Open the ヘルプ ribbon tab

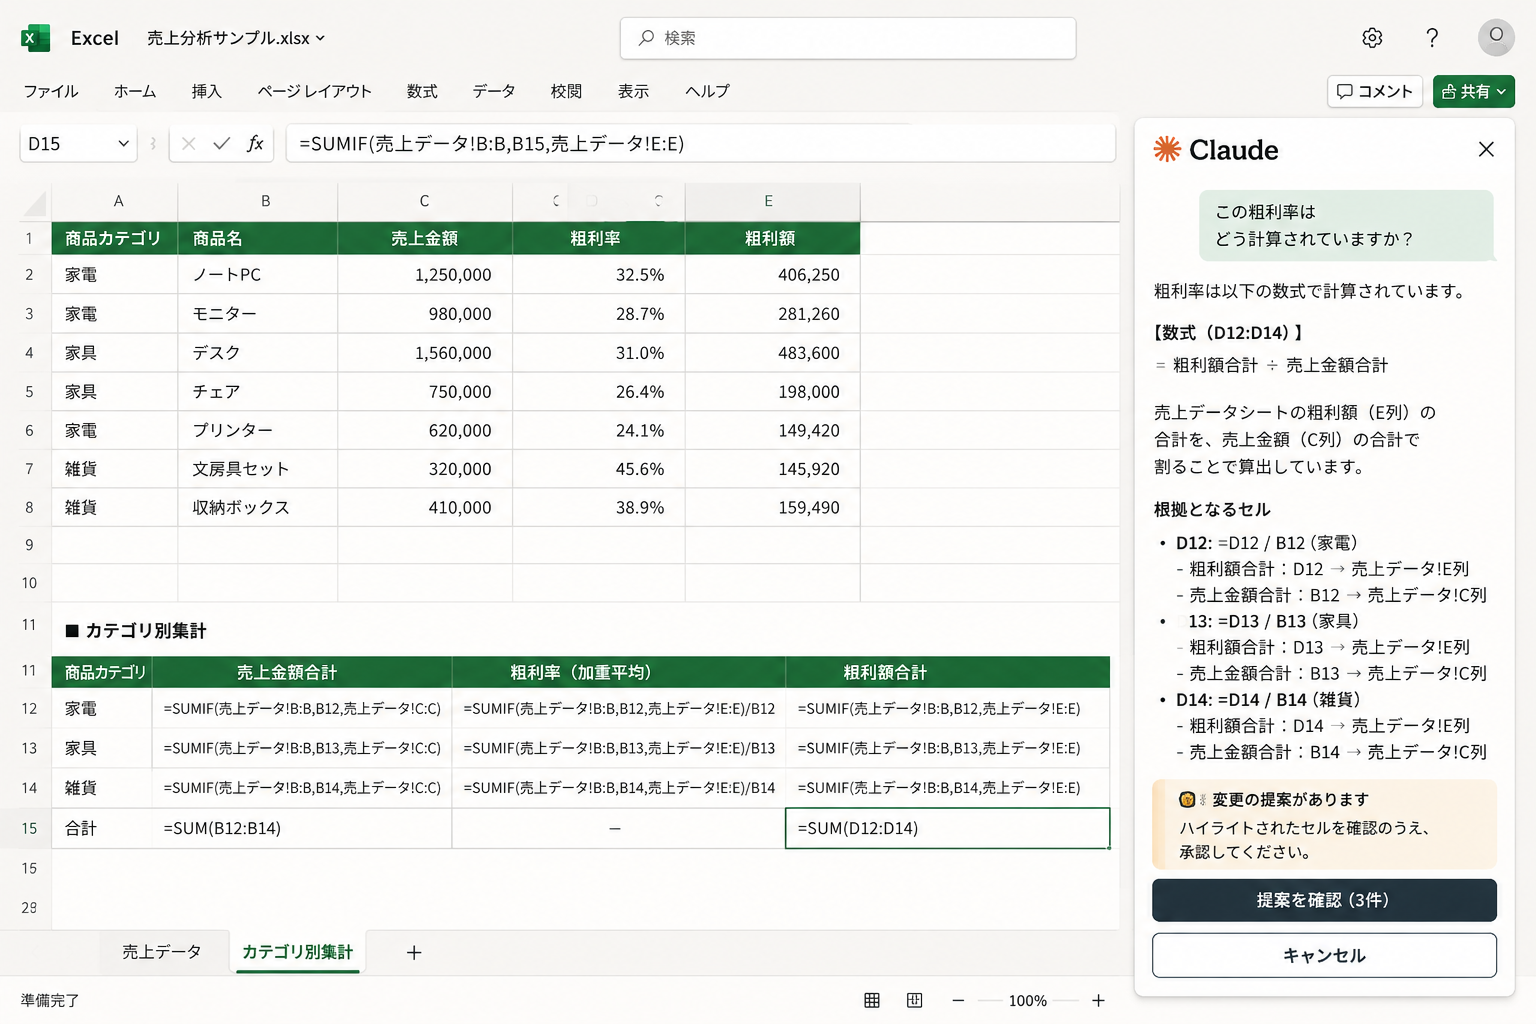(707, 91)
